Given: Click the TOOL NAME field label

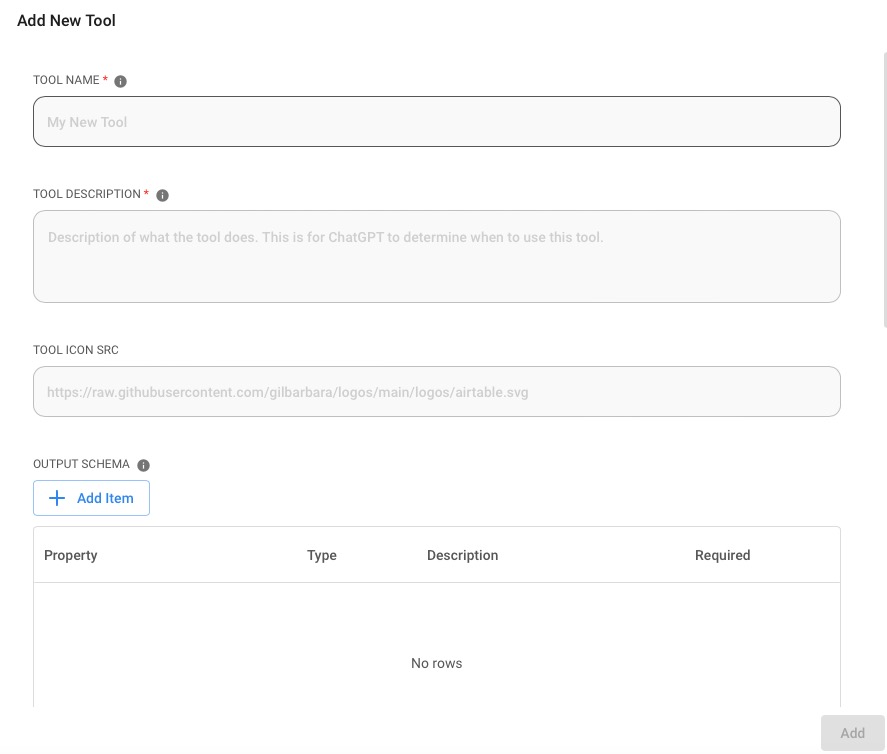Looking at the screenshot, I should pos(66,80).
